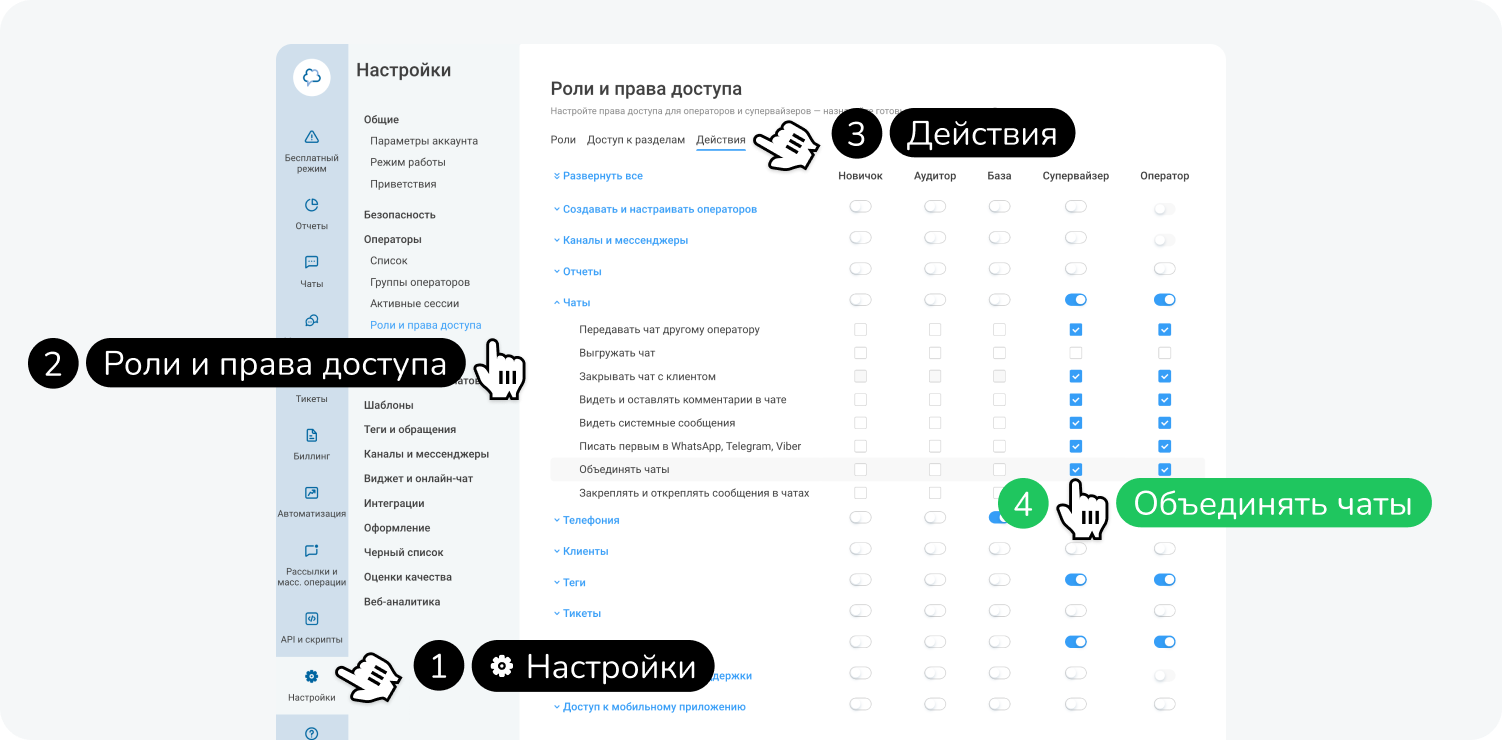Click the Бесплатный режим warning icon
1502x740 pixels.
311,137
